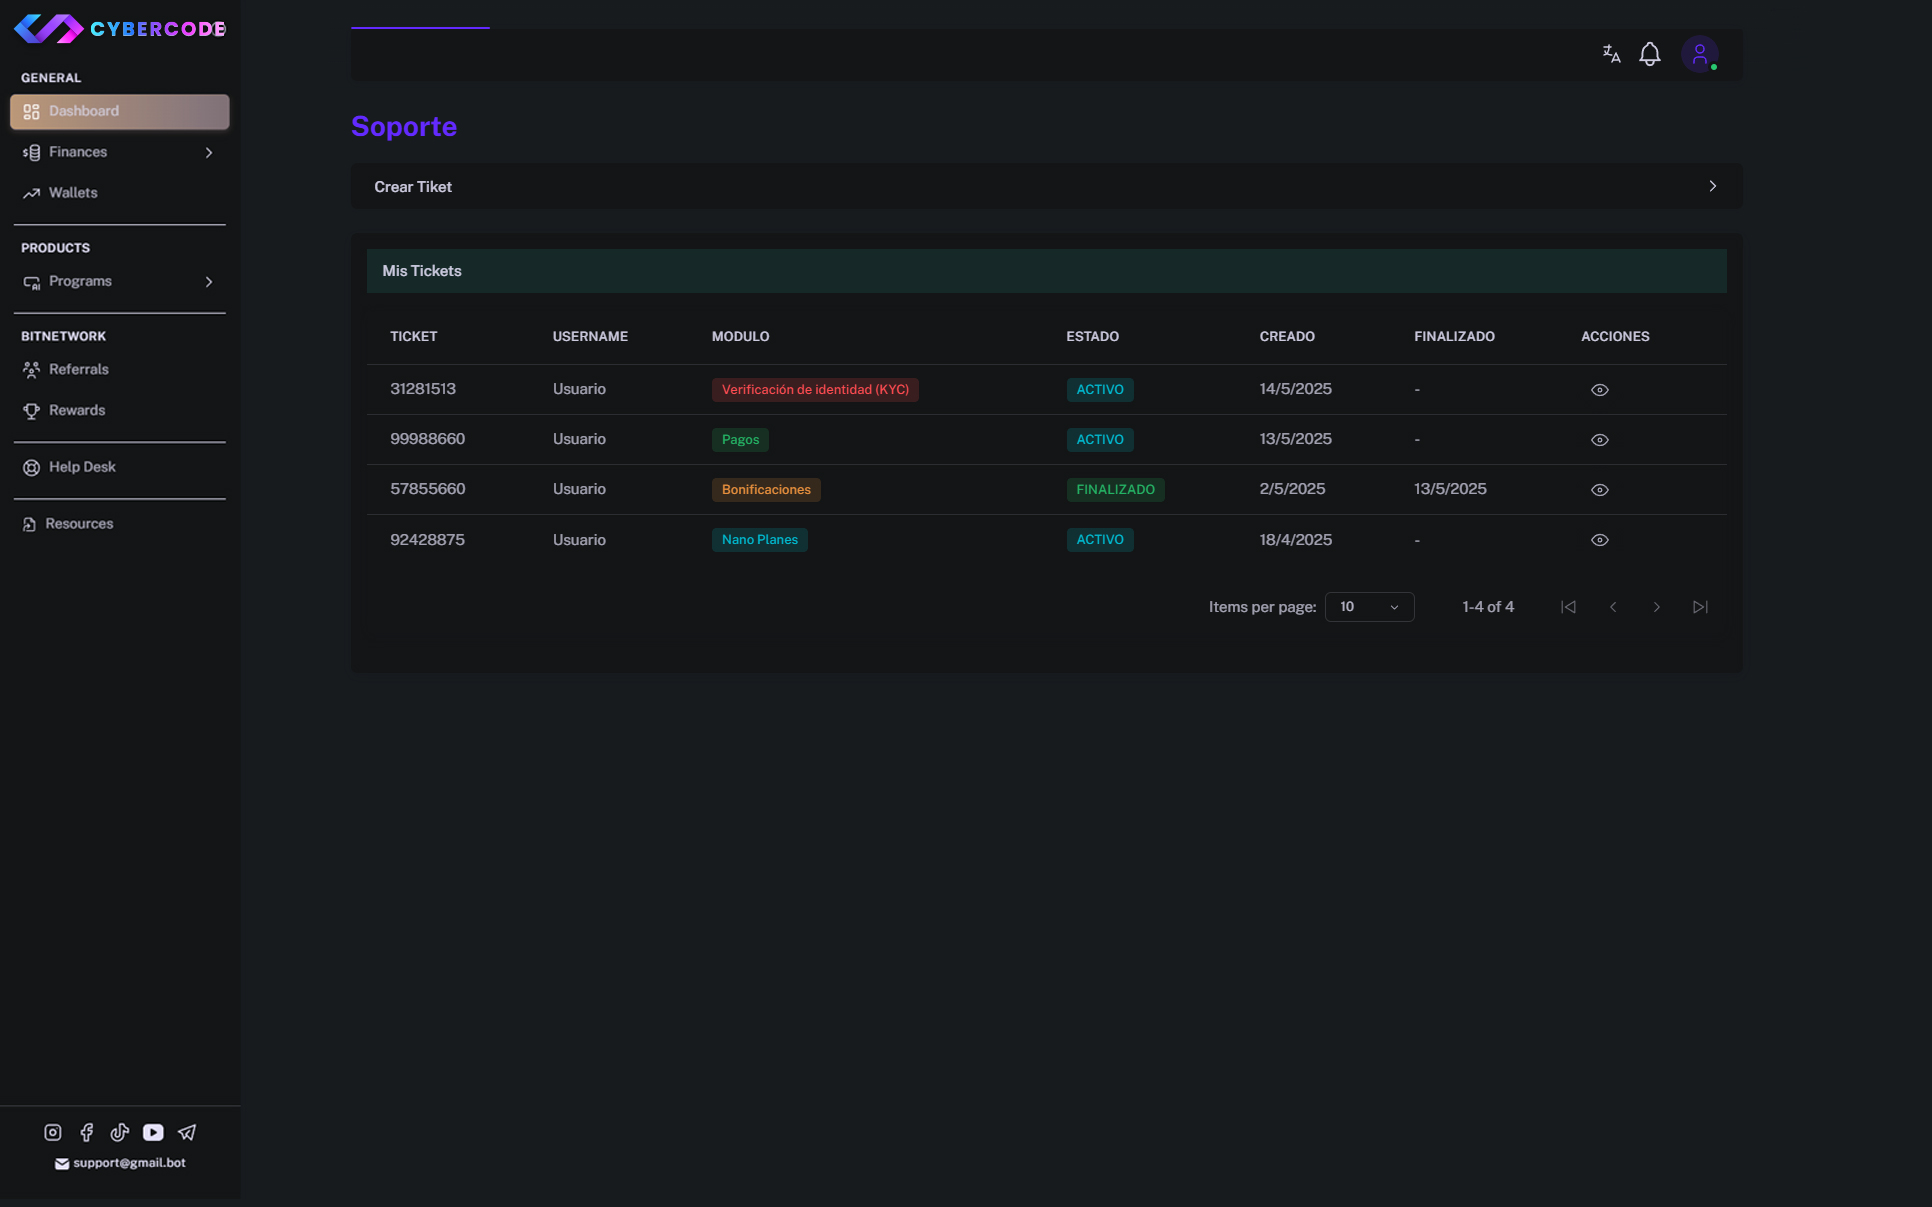Viewport: 1932px width, 1207px height.
Task: Open the YouTube social icon
Action: pos(153,1132)
